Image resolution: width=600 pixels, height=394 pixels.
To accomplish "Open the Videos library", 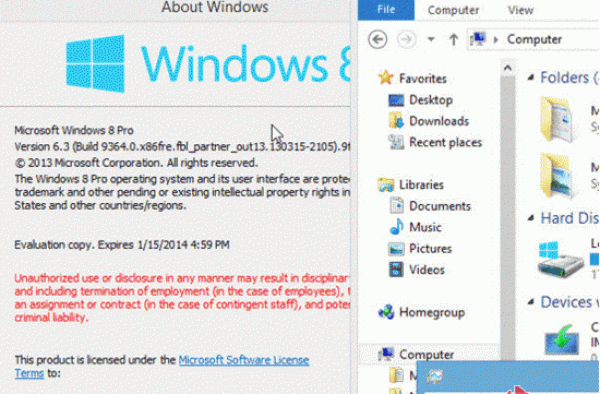I will (427, 270).
